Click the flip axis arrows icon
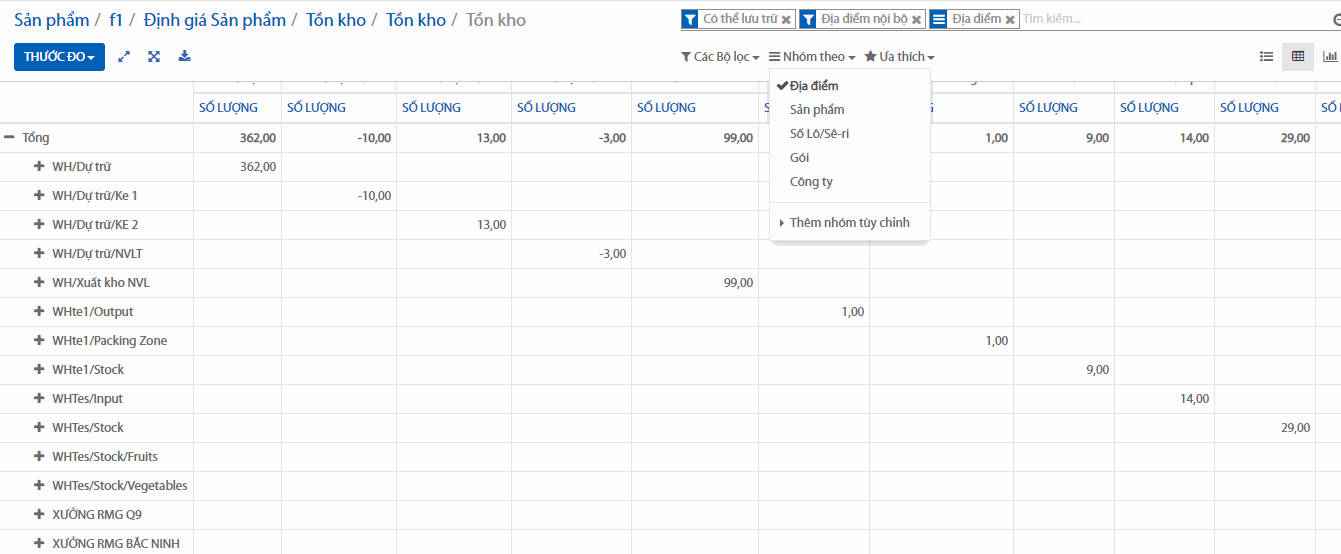The image size is (1341, 554). [124, 57]
